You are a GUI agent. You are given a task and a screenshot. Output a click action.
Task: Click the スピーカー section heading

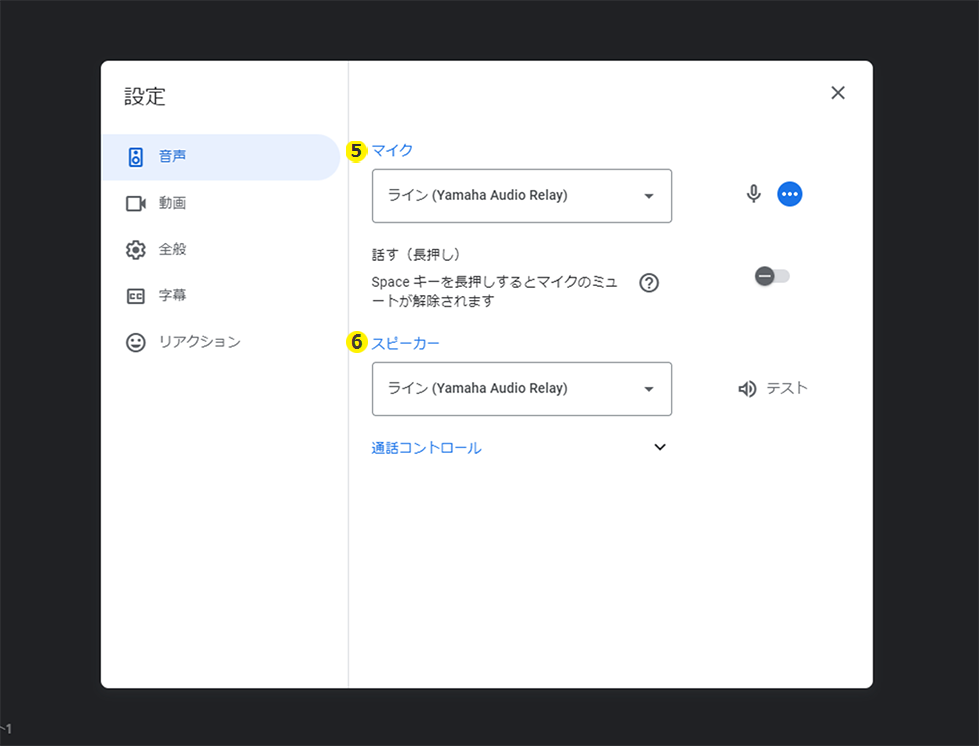pos(405,343)
